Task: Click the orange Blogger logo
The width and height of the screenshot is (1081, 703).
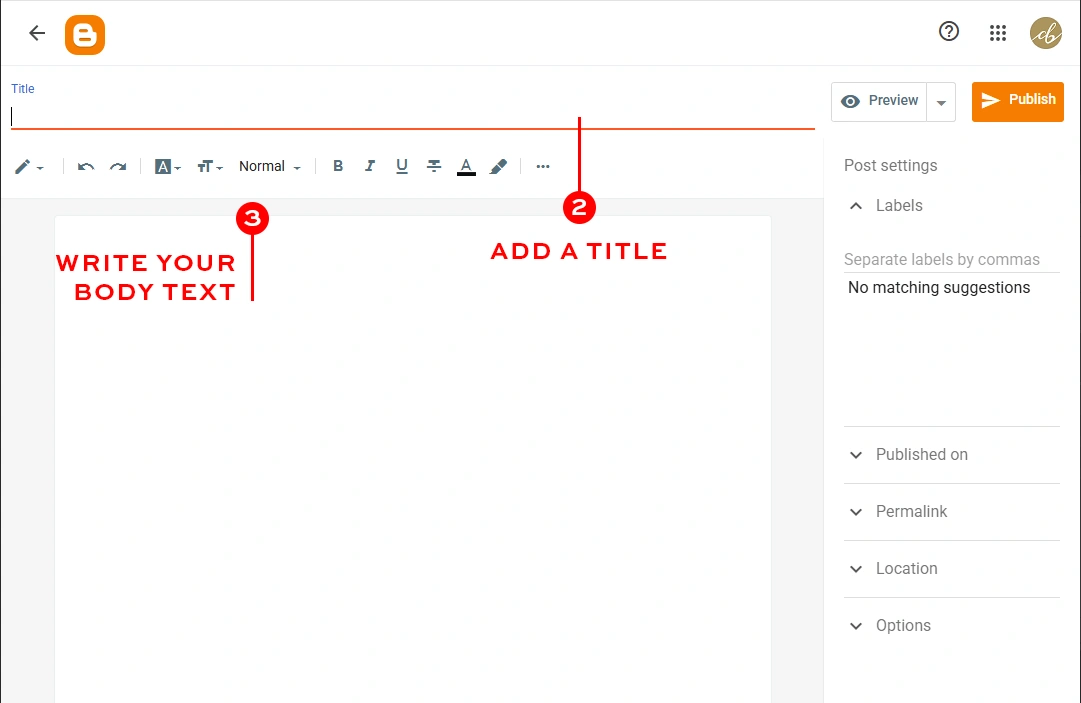Action: click(85, 34)
